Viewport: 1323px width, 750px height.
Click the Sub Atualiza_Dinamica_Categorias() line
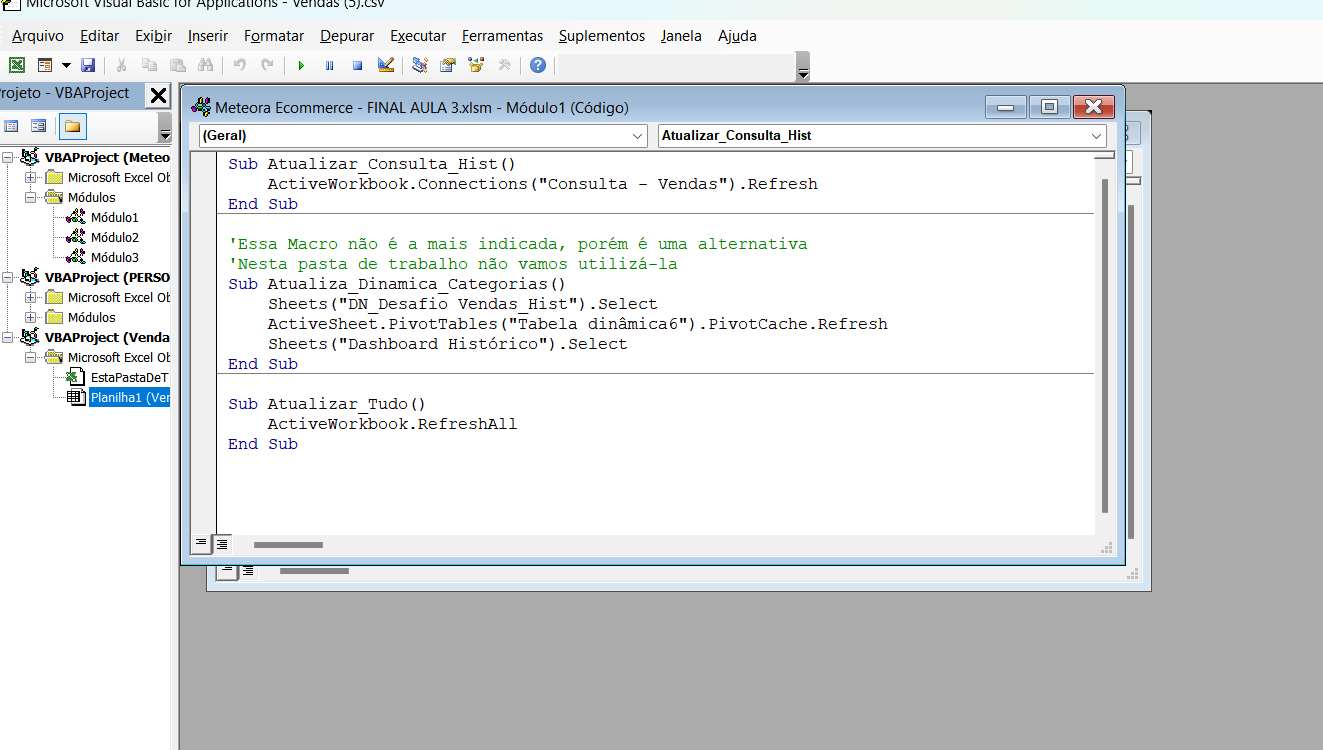(x=397, y=284)
